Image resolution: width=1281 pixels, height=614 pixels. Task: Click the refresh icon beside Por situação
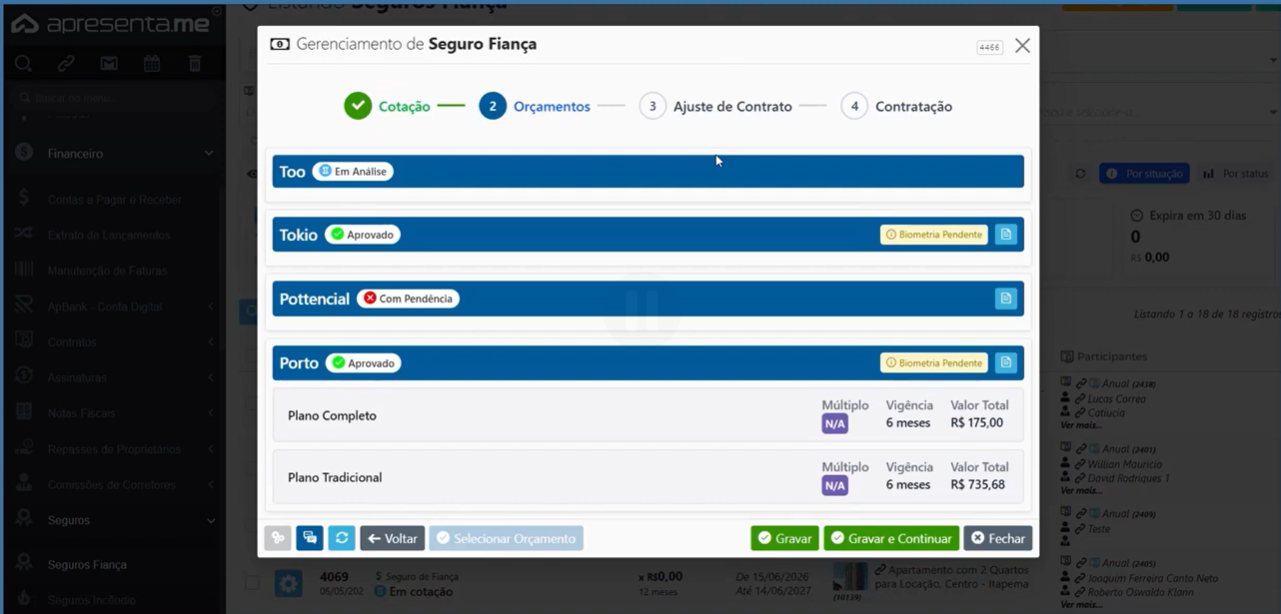point(1080,174)
